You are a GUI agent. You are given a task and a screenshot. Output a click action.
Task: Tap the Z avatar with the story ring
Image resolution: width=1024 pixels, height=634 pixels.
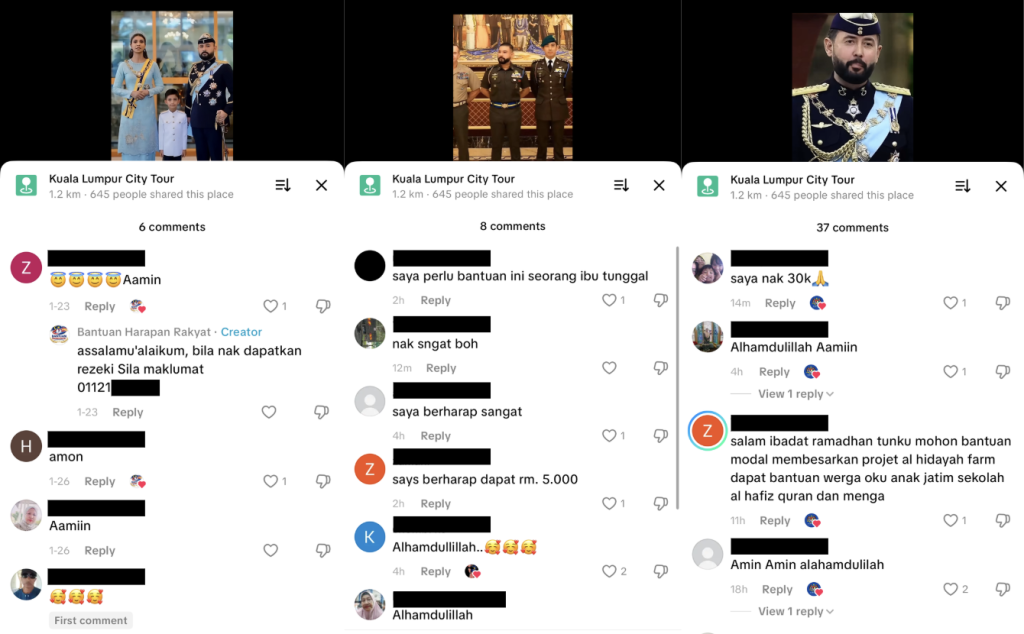pyautogui.click(x=707, y=430)
